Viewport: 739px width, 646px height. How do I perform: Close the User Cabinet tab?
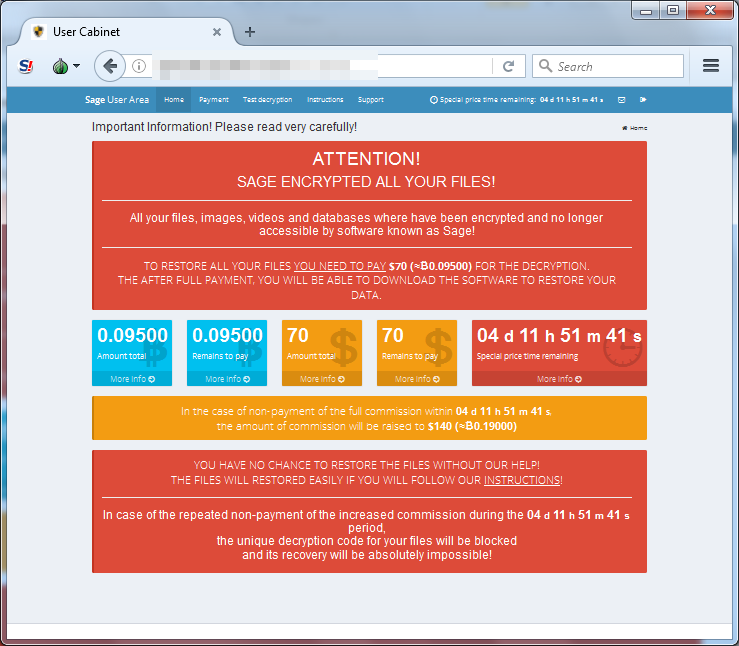coord(217,31)
